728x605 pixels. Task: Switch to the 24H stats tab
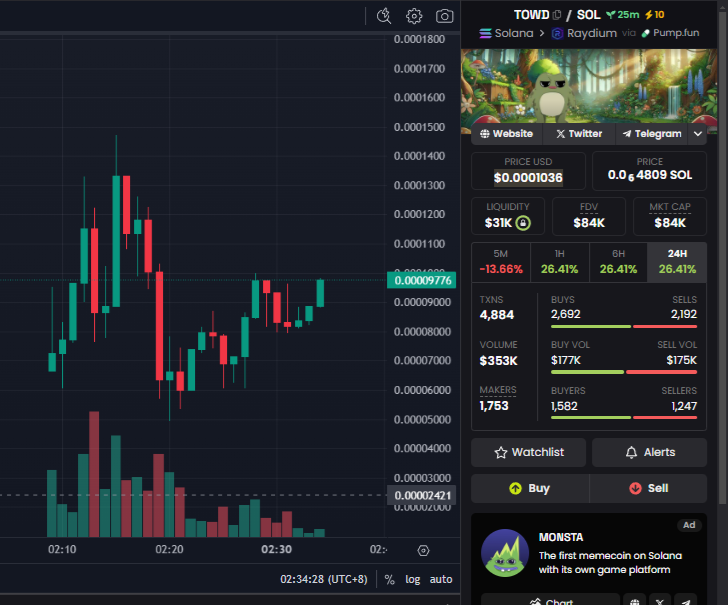(677, 262)
